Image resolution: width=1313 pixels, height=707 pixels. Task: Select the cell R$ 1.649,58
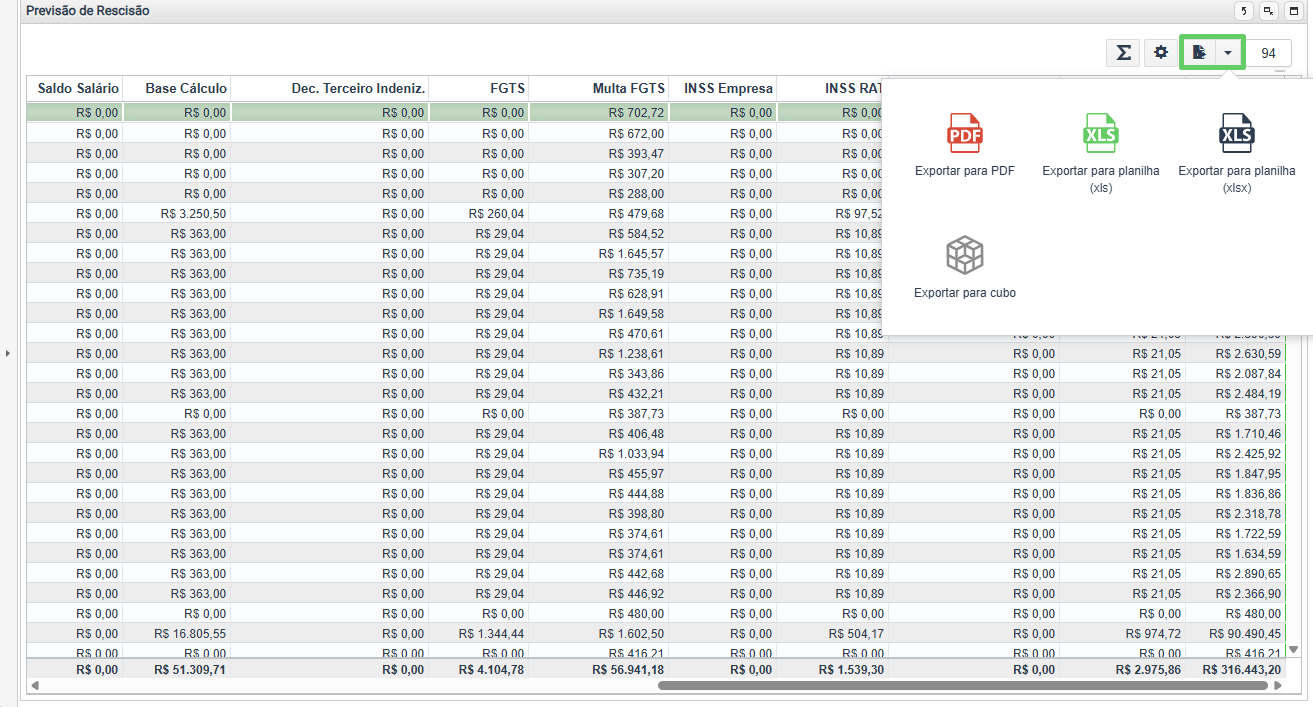tap(599, 313)
